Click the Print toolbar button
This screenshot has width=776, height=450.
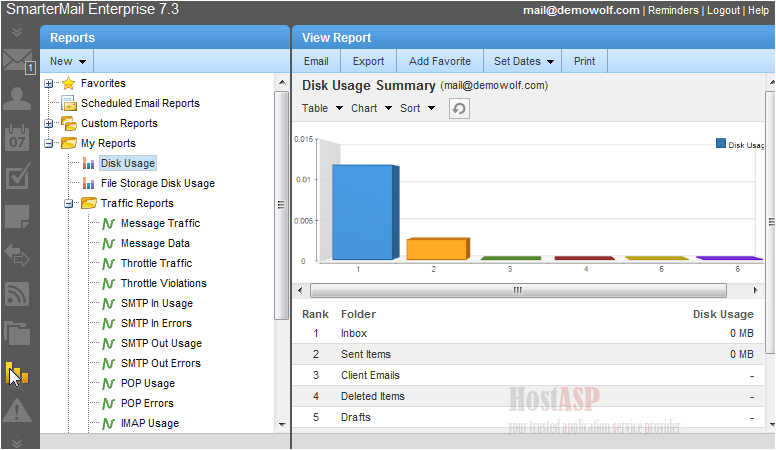tap(584, 61)
